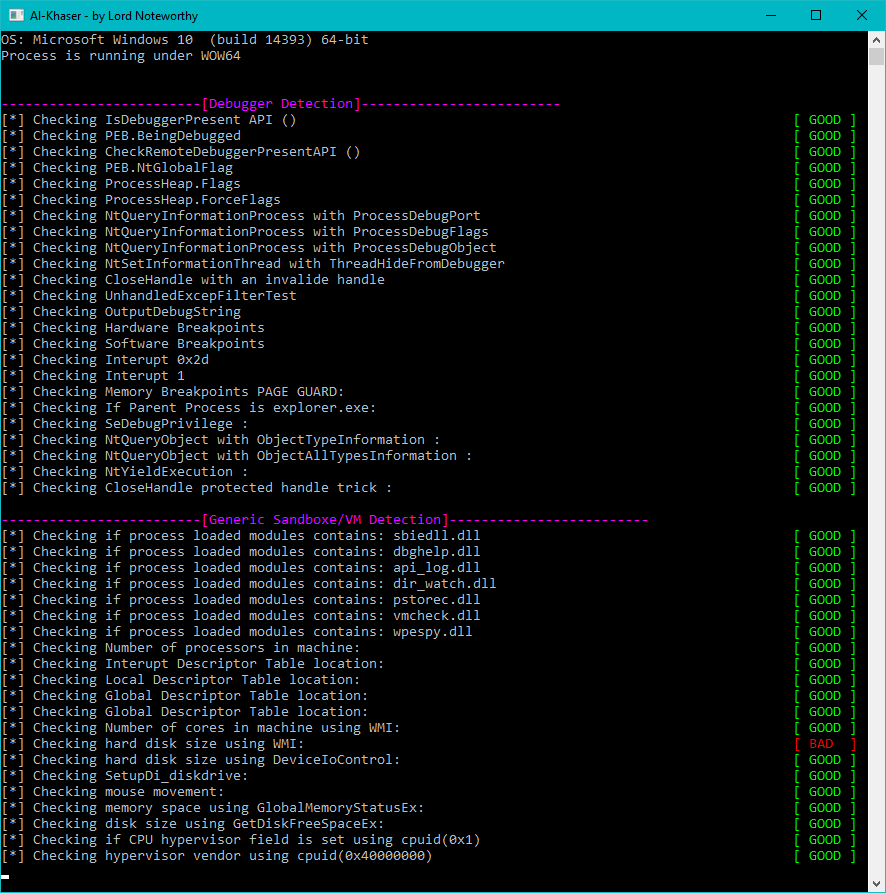The height and width of the screenshot is (893, 886).
Task: Click GOOD result for sbiedll.dll check
Action: (x=825, y=535)
